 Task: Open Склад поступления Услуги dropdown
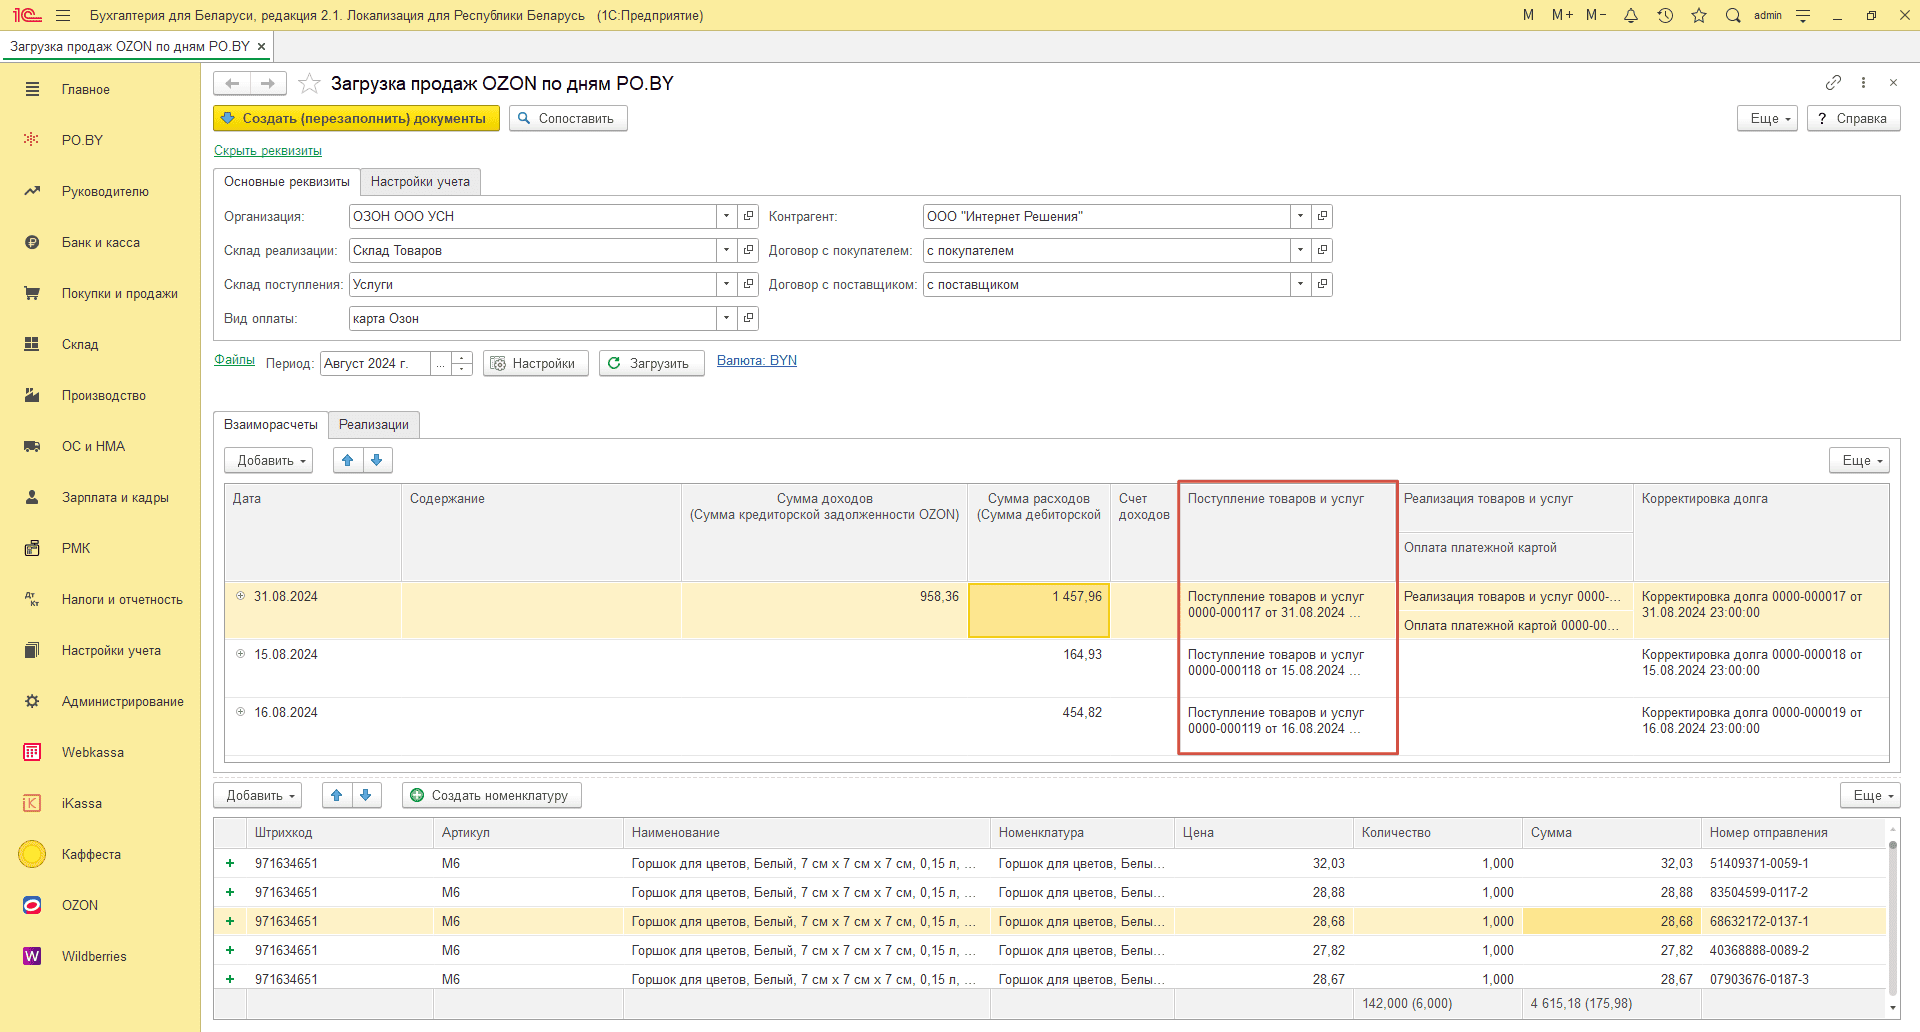[727, 284]
